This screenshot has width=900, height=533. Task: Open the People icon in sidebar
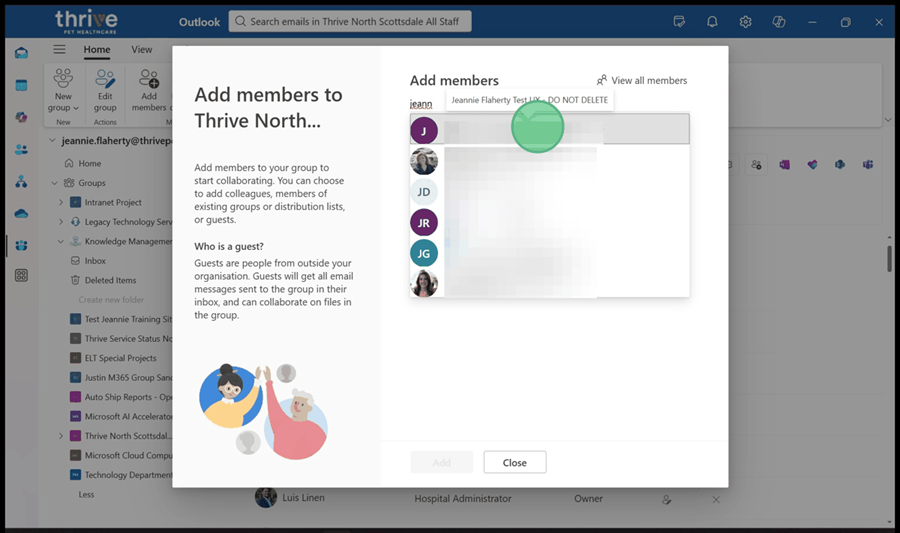(21, 150)
